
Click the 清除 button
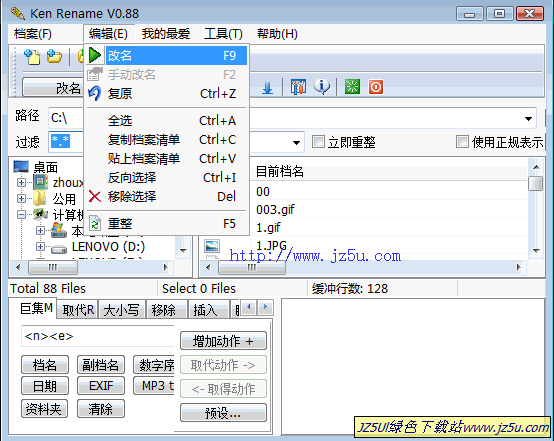click(x=101, y=409)
